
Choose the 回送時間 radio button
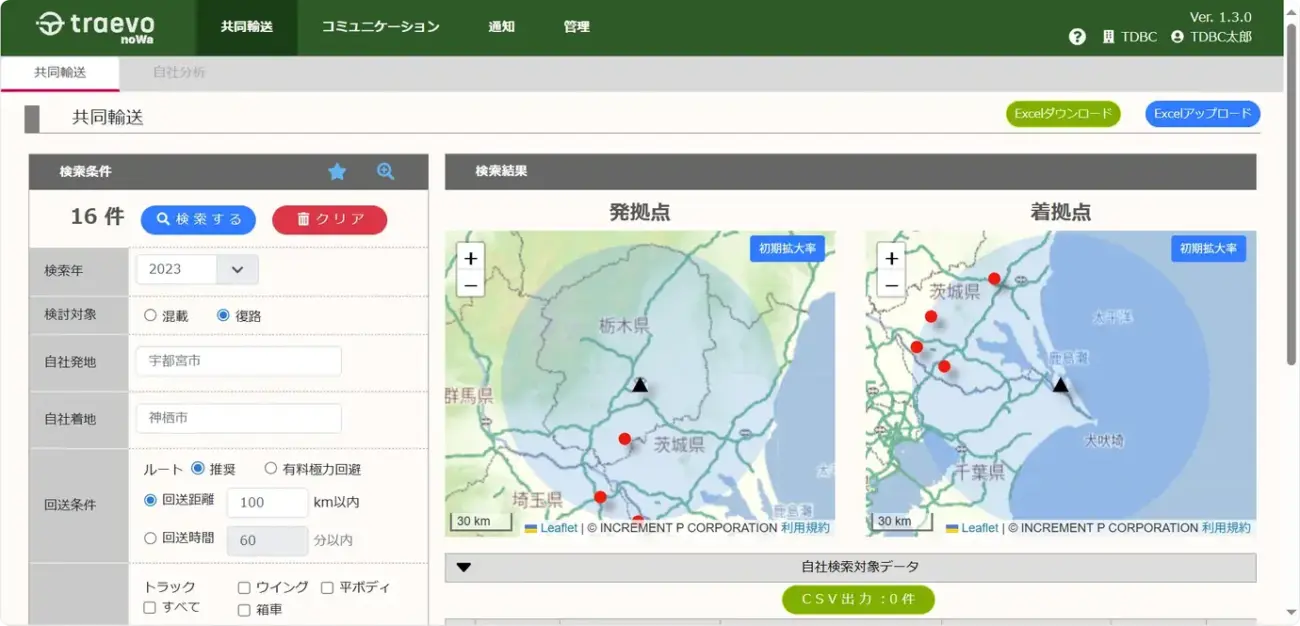151,538
